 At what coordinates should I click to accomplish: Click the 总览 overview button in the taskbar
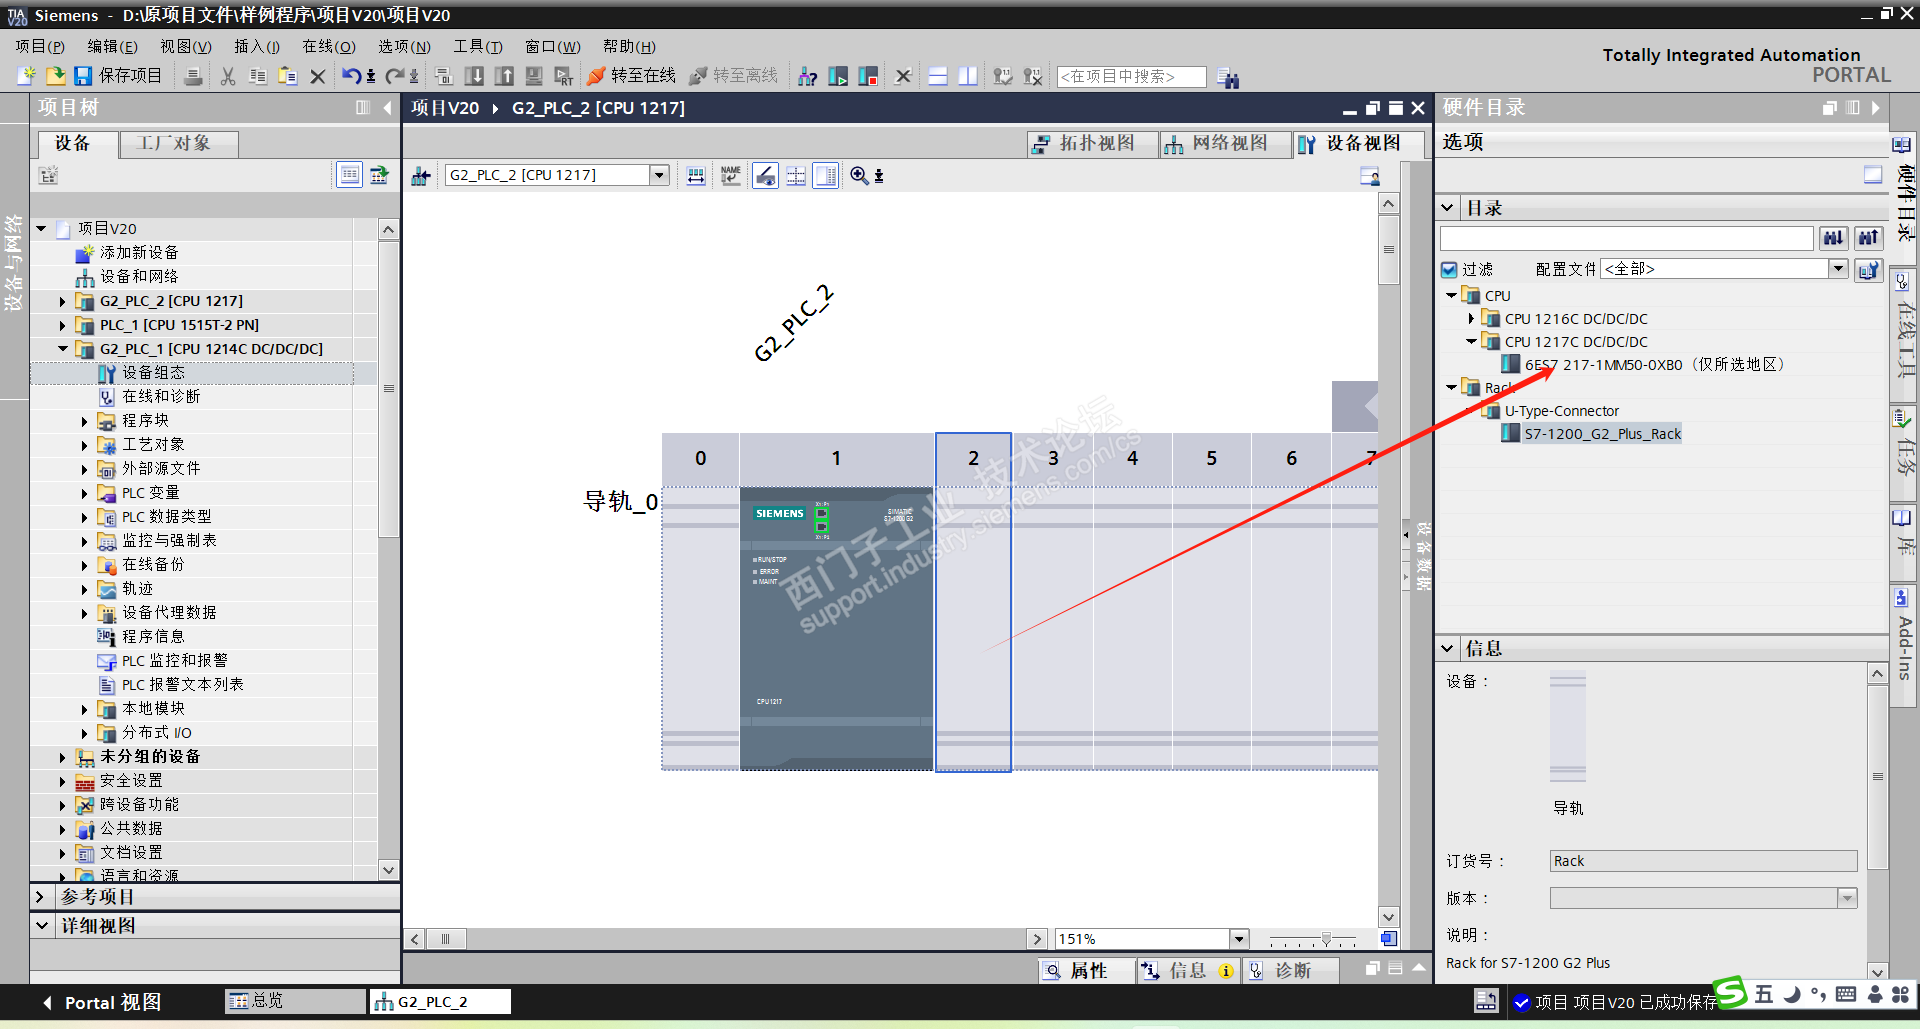pyautogui.click(x=294, y=1001)
